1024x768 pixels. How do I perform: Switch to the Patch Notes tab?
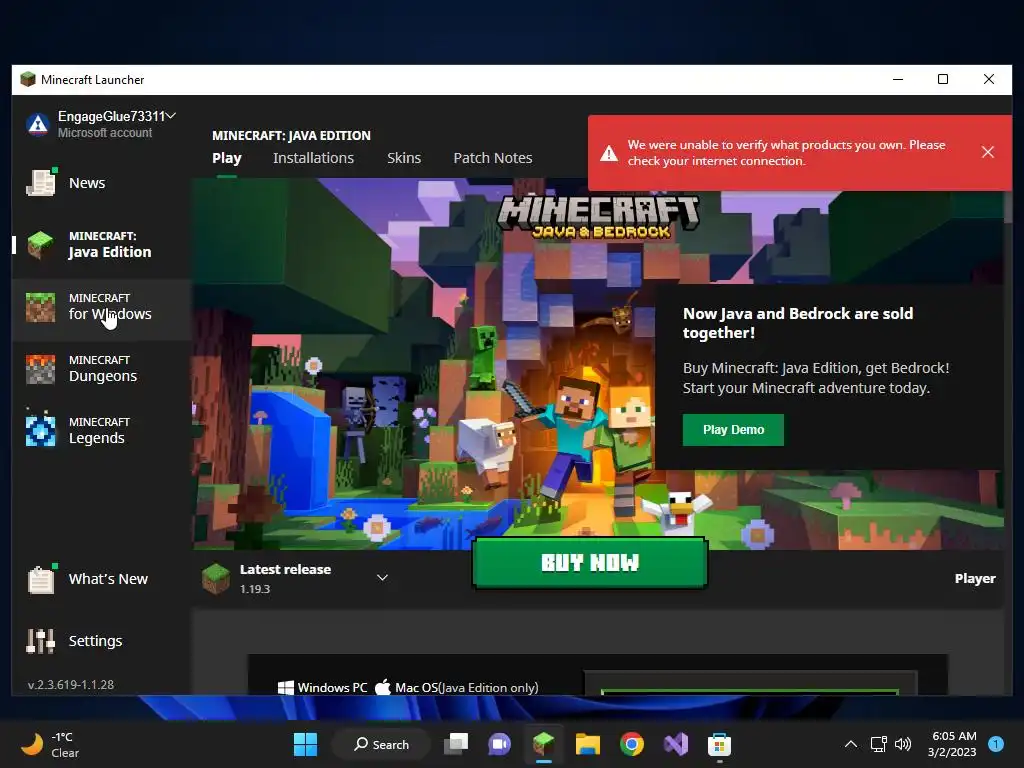[492, 158]
